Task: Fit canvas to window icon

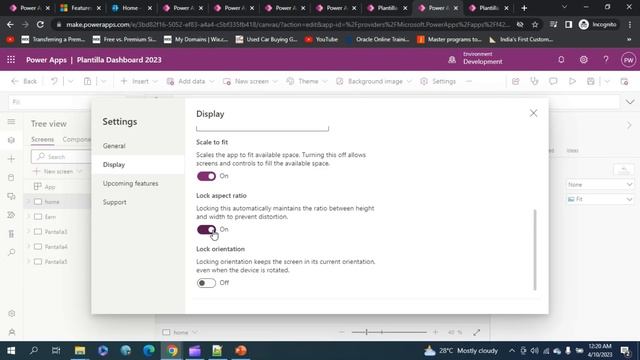Action: [476, 332]
